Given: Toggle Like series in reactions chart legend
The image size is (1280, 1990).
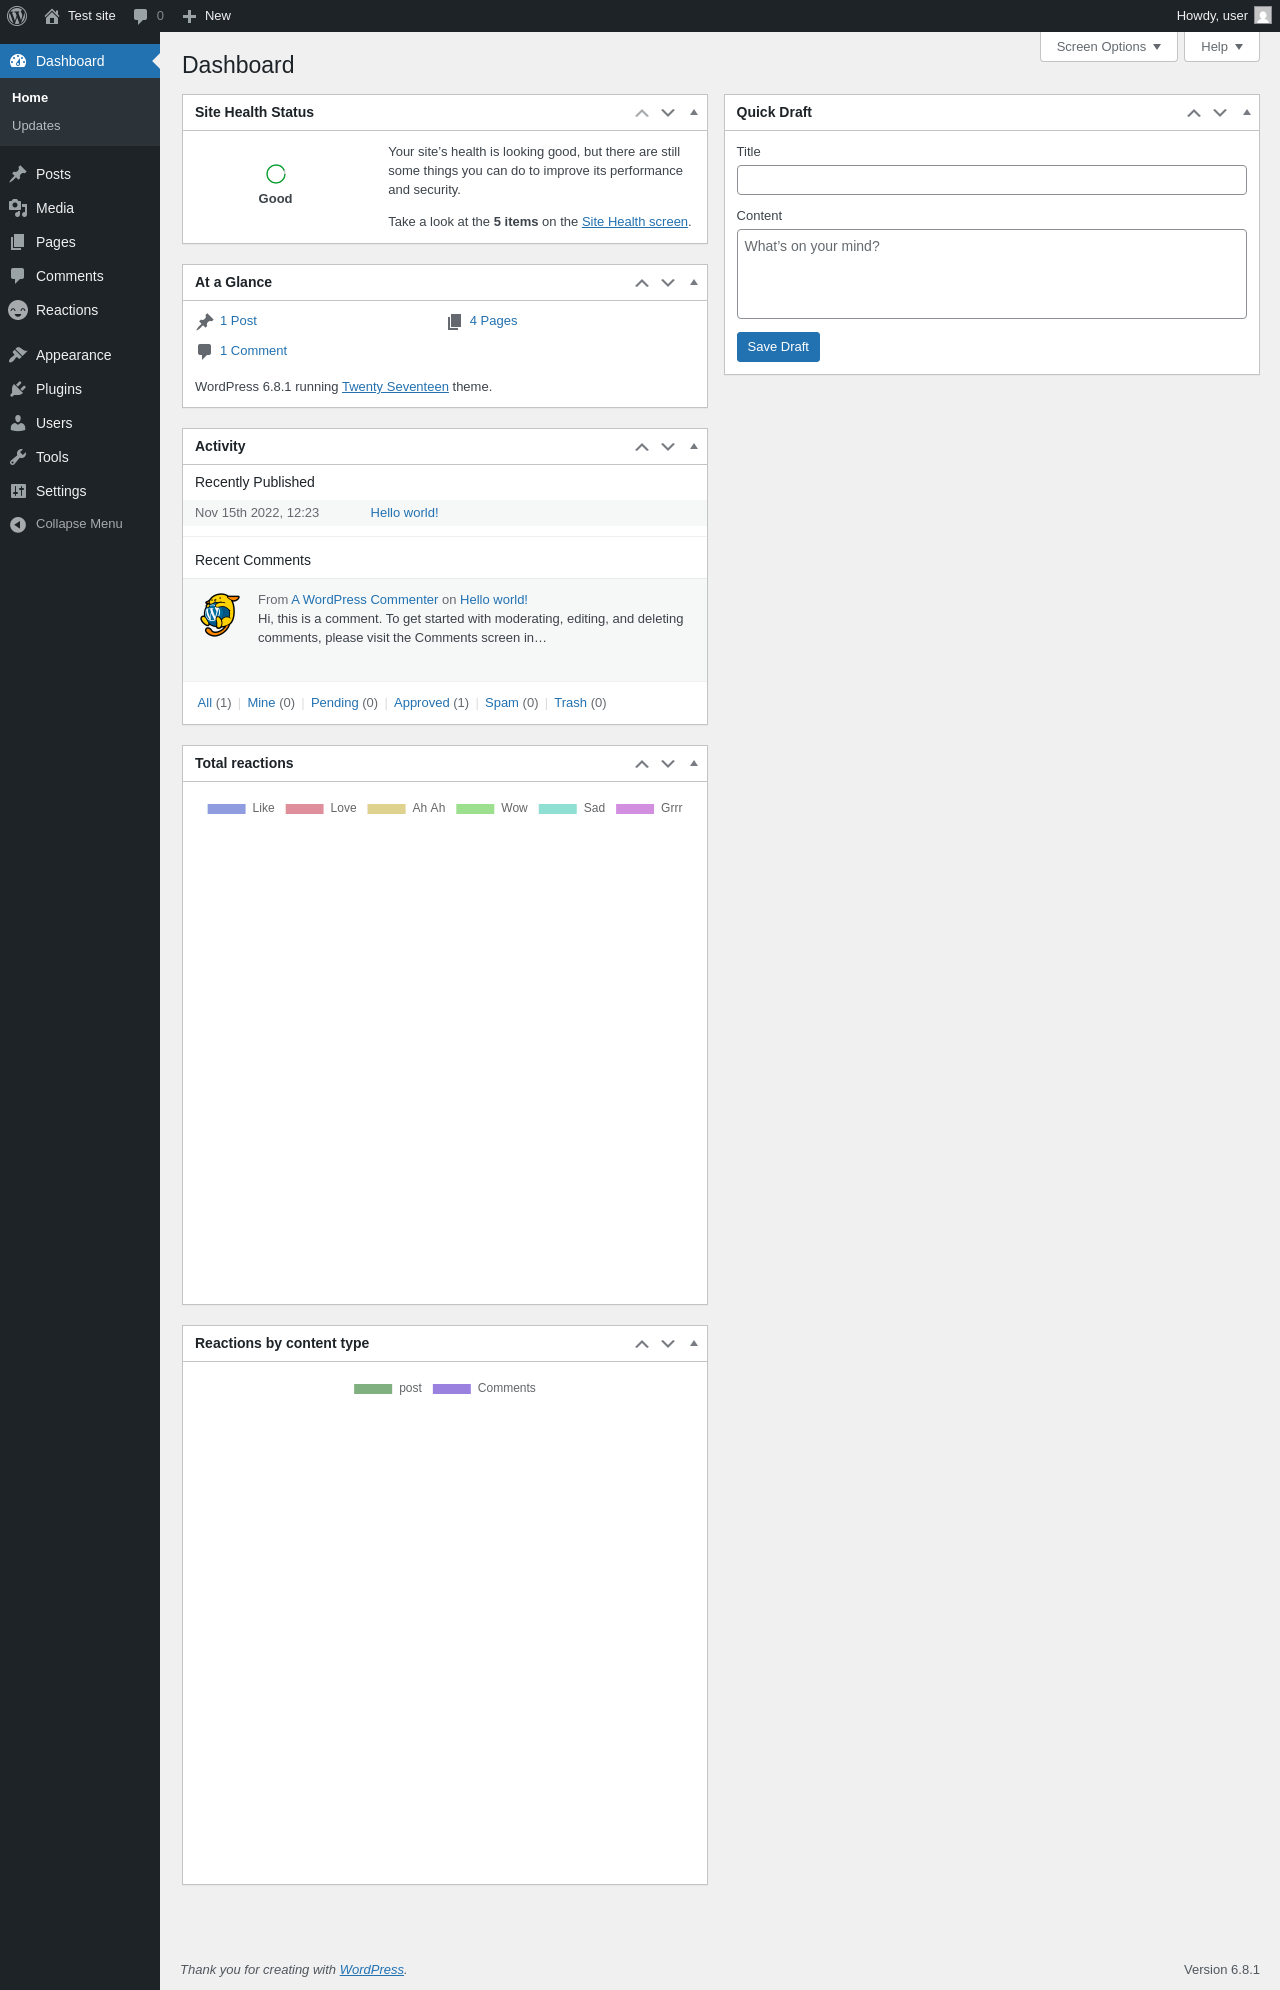Looking at the screenshot, I should pyautogui.click(x=241, y=808).
